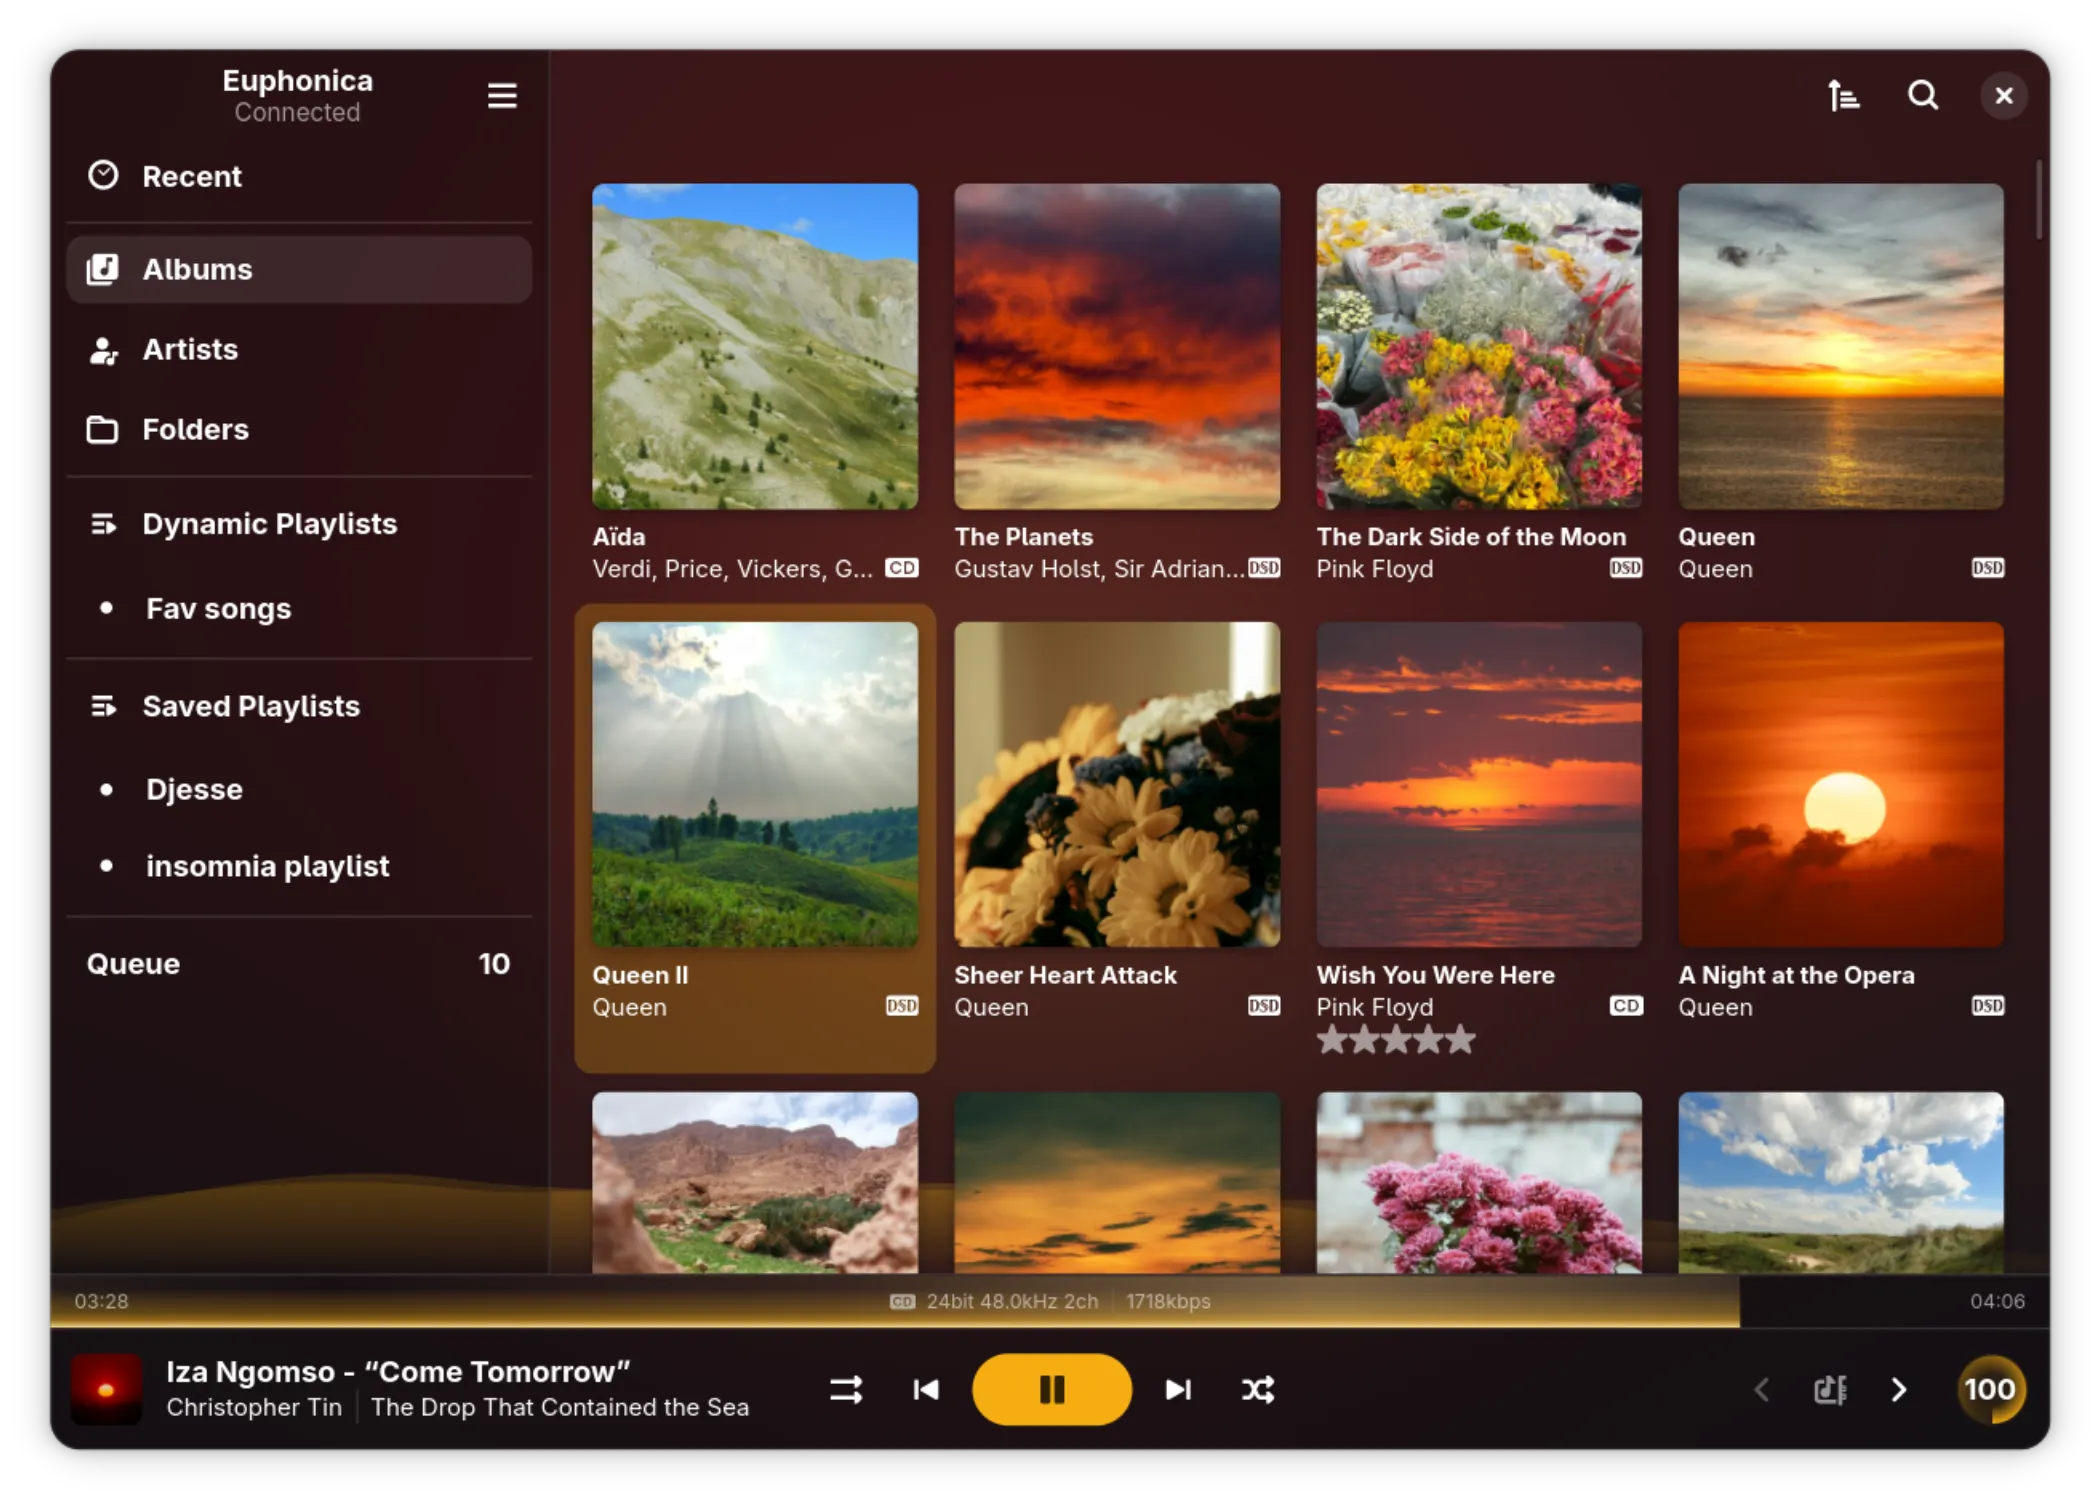This screenshot has width=2100, height=1500.
Task: Go to the Artists view
Action: pos(298,349)
